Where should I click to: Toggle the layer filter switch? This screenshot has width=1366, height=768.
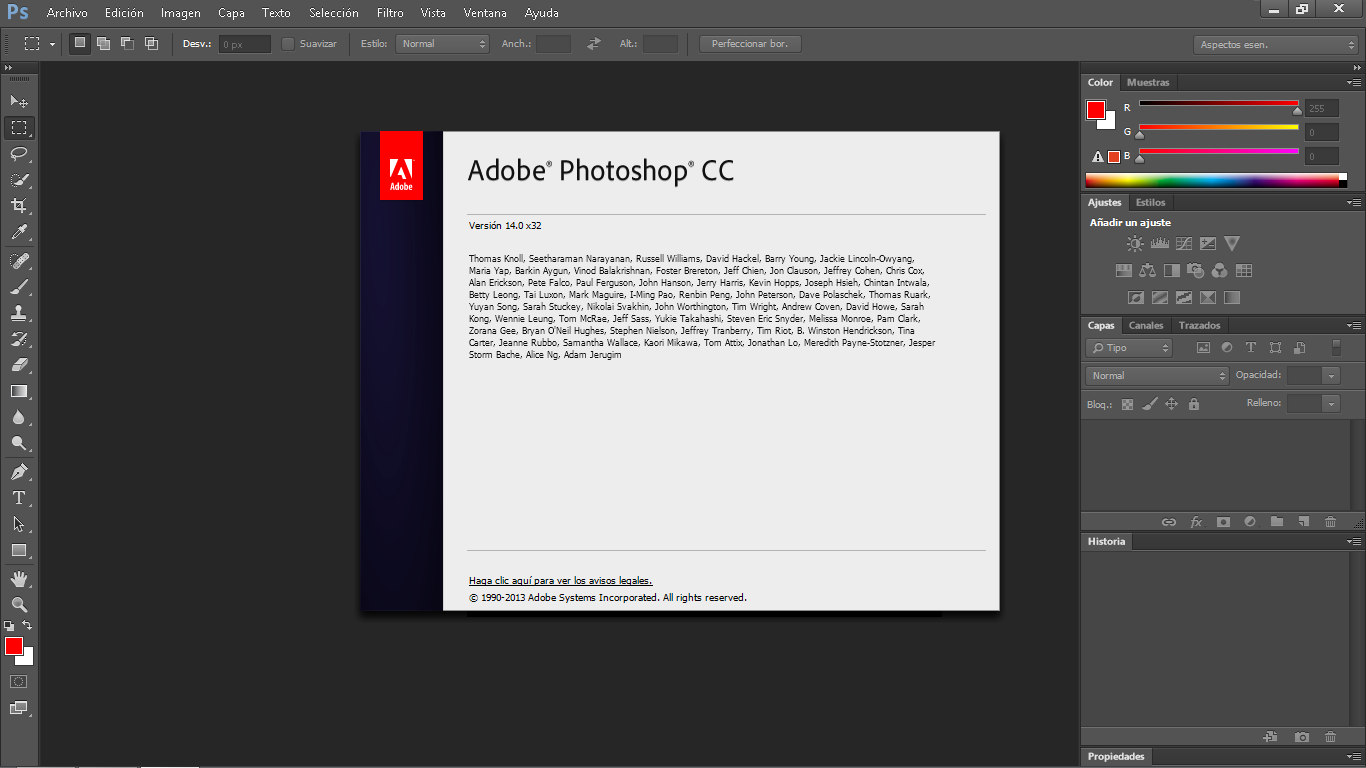point(1337,348)
